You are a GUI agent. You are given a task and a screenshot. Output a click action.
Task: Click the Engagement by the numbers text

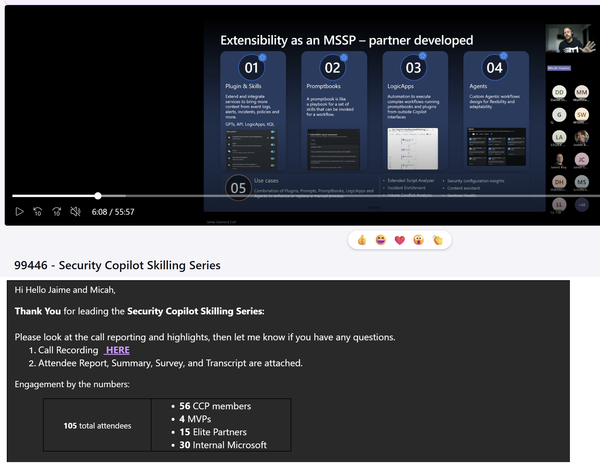72,384
